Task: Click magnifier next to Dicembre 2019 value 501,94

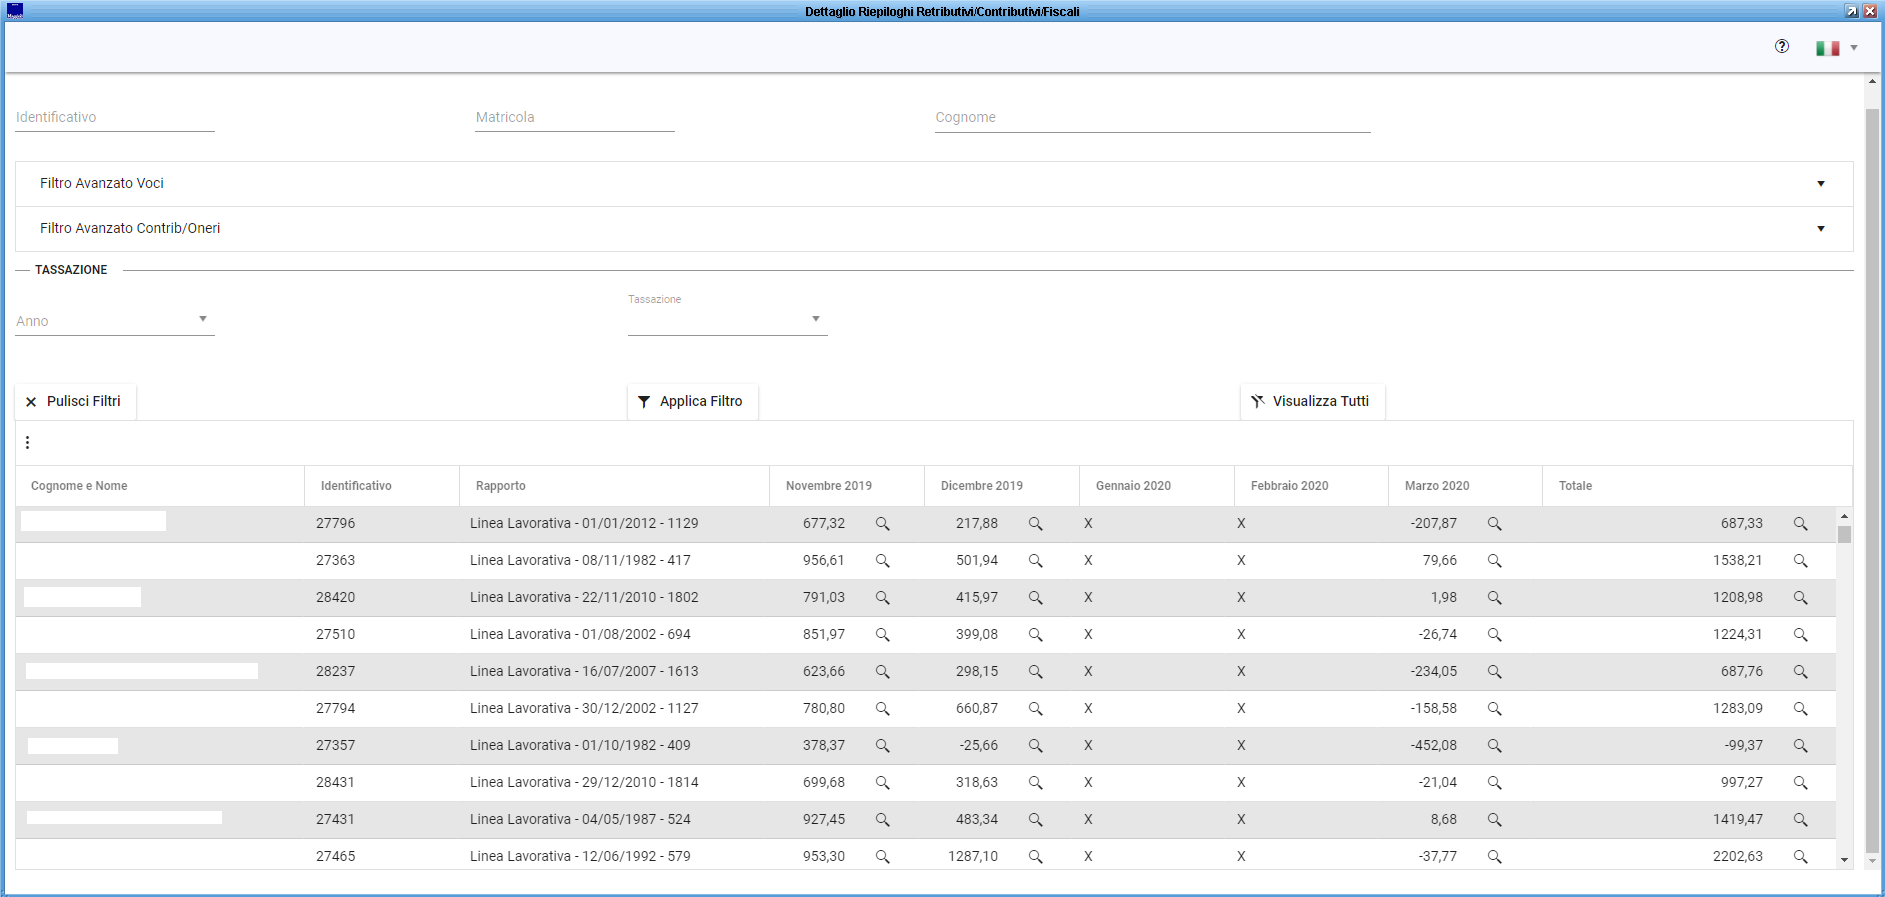Action: [1035, 561]
